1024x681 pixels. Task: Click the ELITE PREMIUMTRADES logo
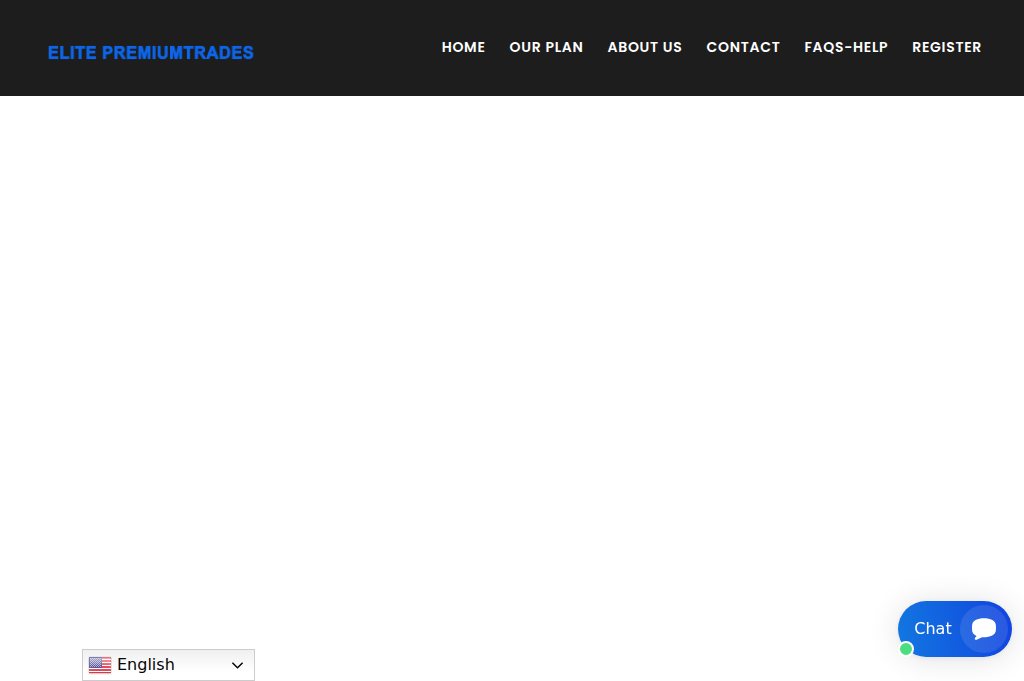(150, 52)
